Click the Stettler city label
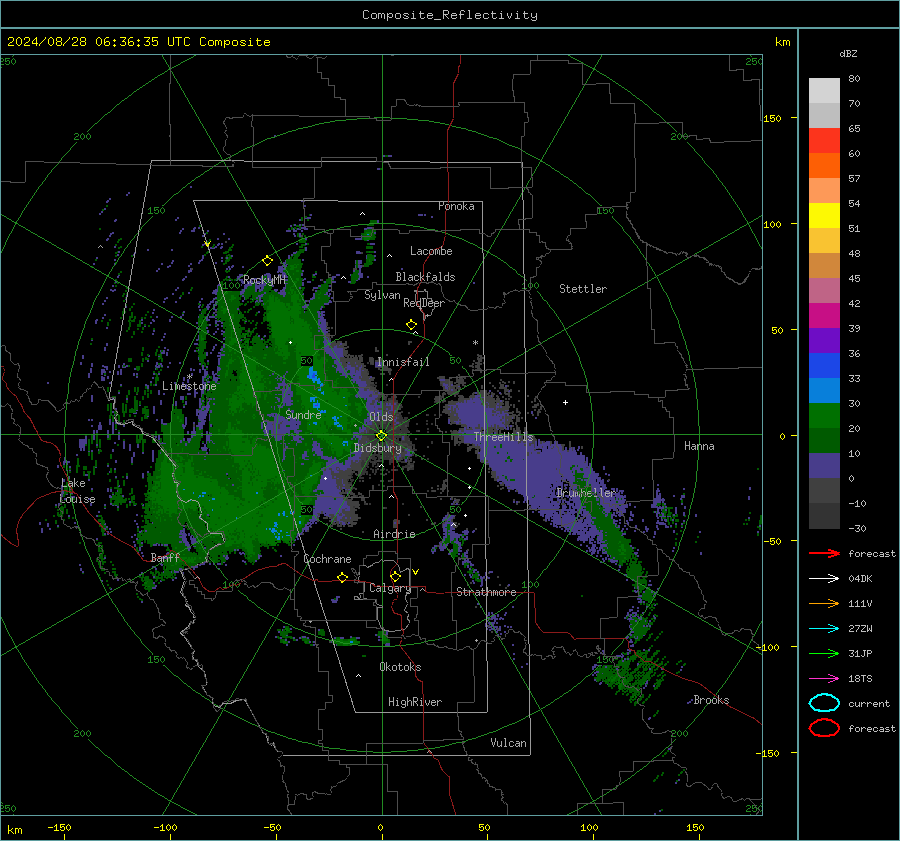 pos(583,289)
